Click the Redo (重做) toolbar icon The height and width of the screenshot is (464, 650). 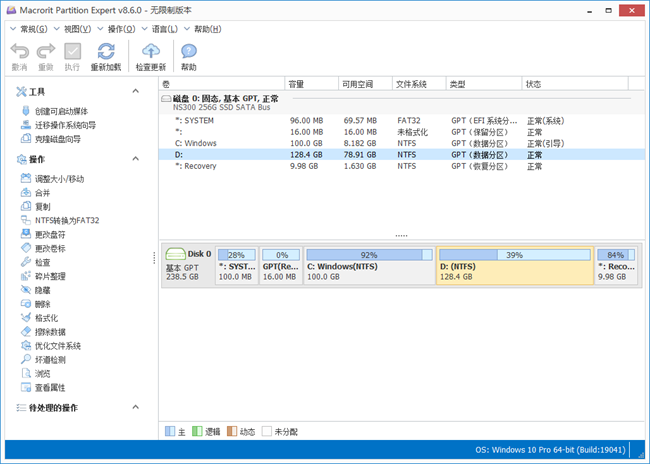[46, 51]
